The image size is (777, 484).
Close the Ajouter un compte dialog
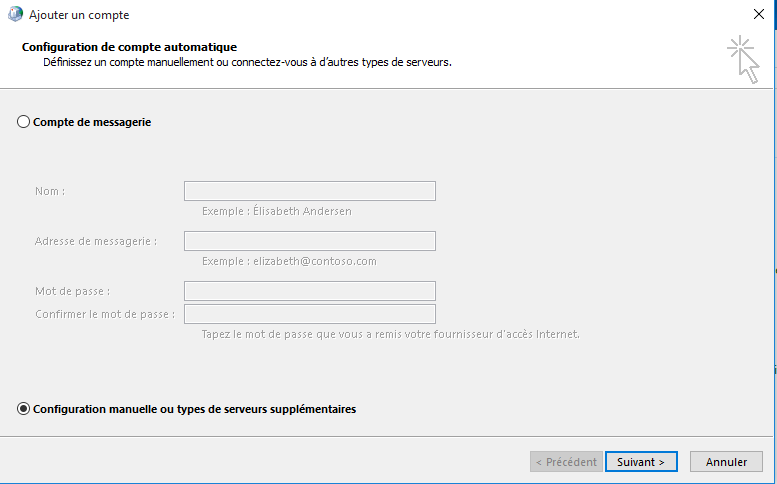(x=758, y=15)
